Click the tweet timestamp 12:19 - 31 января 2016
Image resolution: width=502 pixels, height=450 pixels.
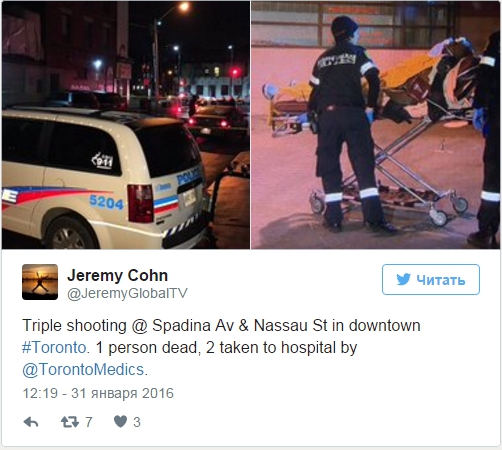pyautogui.click(x=98, y=393)
